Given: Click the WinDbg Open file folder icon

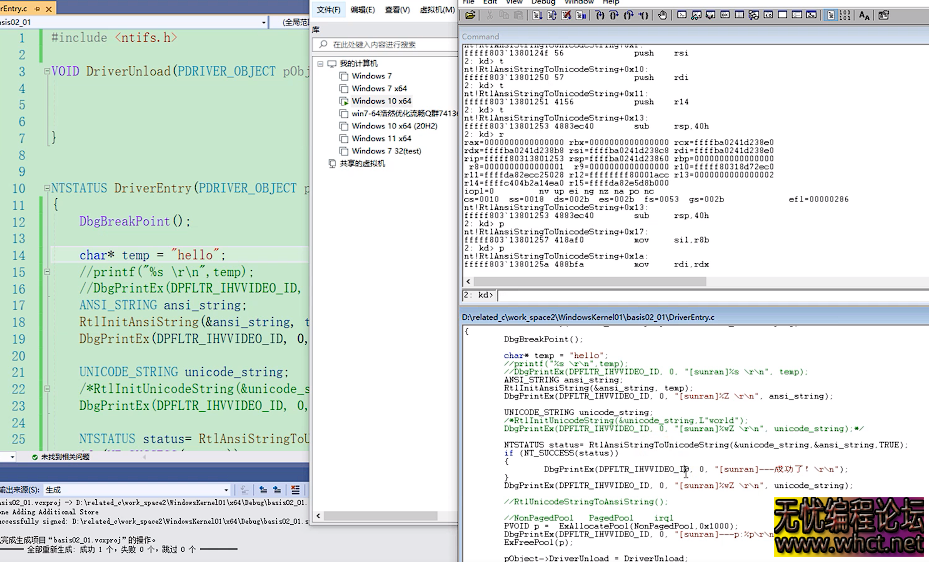Looking at the screenshot, I should [x=468, y=16].
